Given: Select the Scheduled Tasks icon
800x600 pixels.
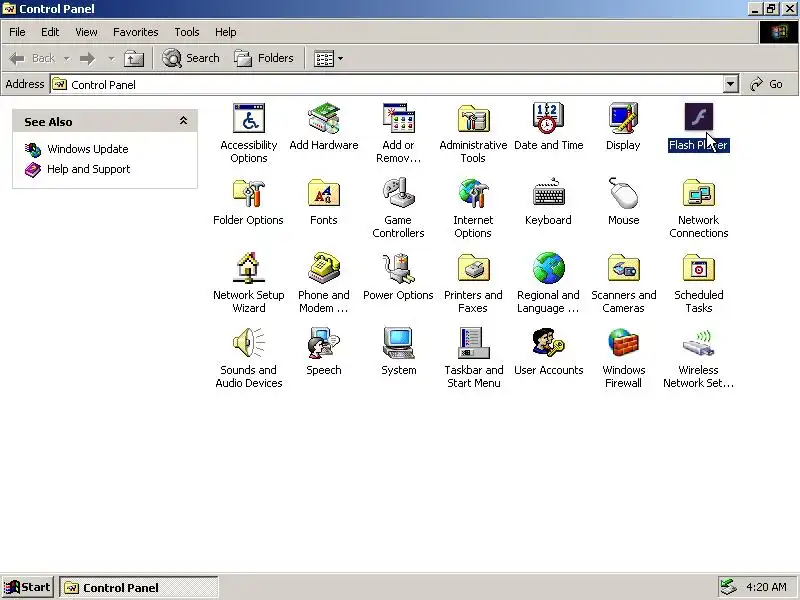Looking at the screenshot, I should 698,268.
